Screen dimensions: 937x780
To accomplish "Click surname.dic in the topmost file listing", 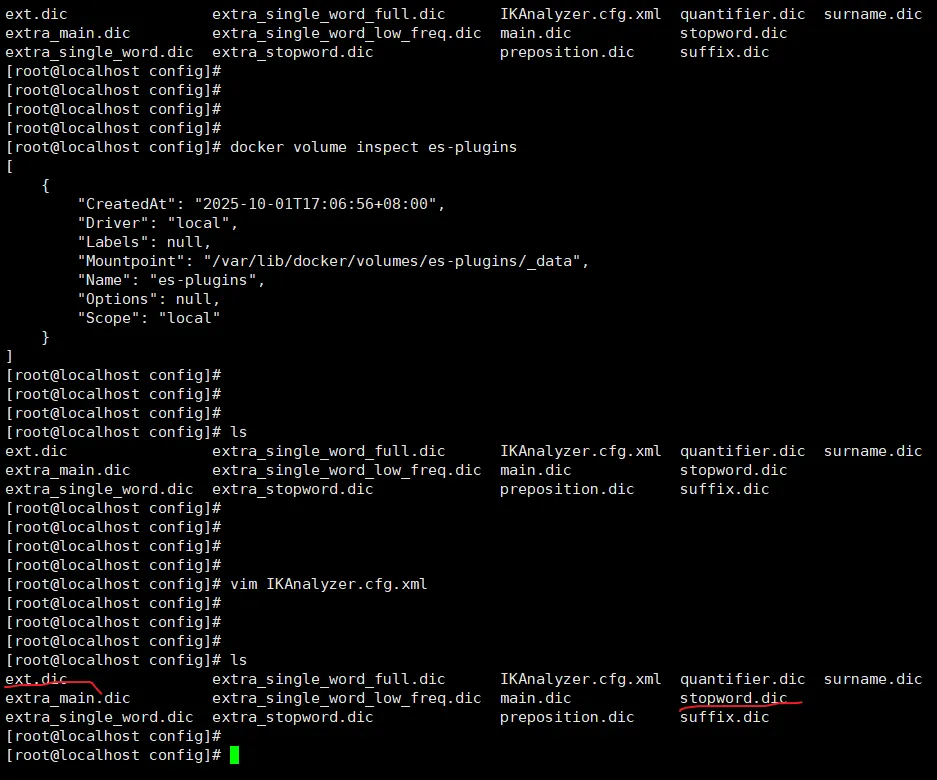I will pyautogui.click(x=873, y=14).
